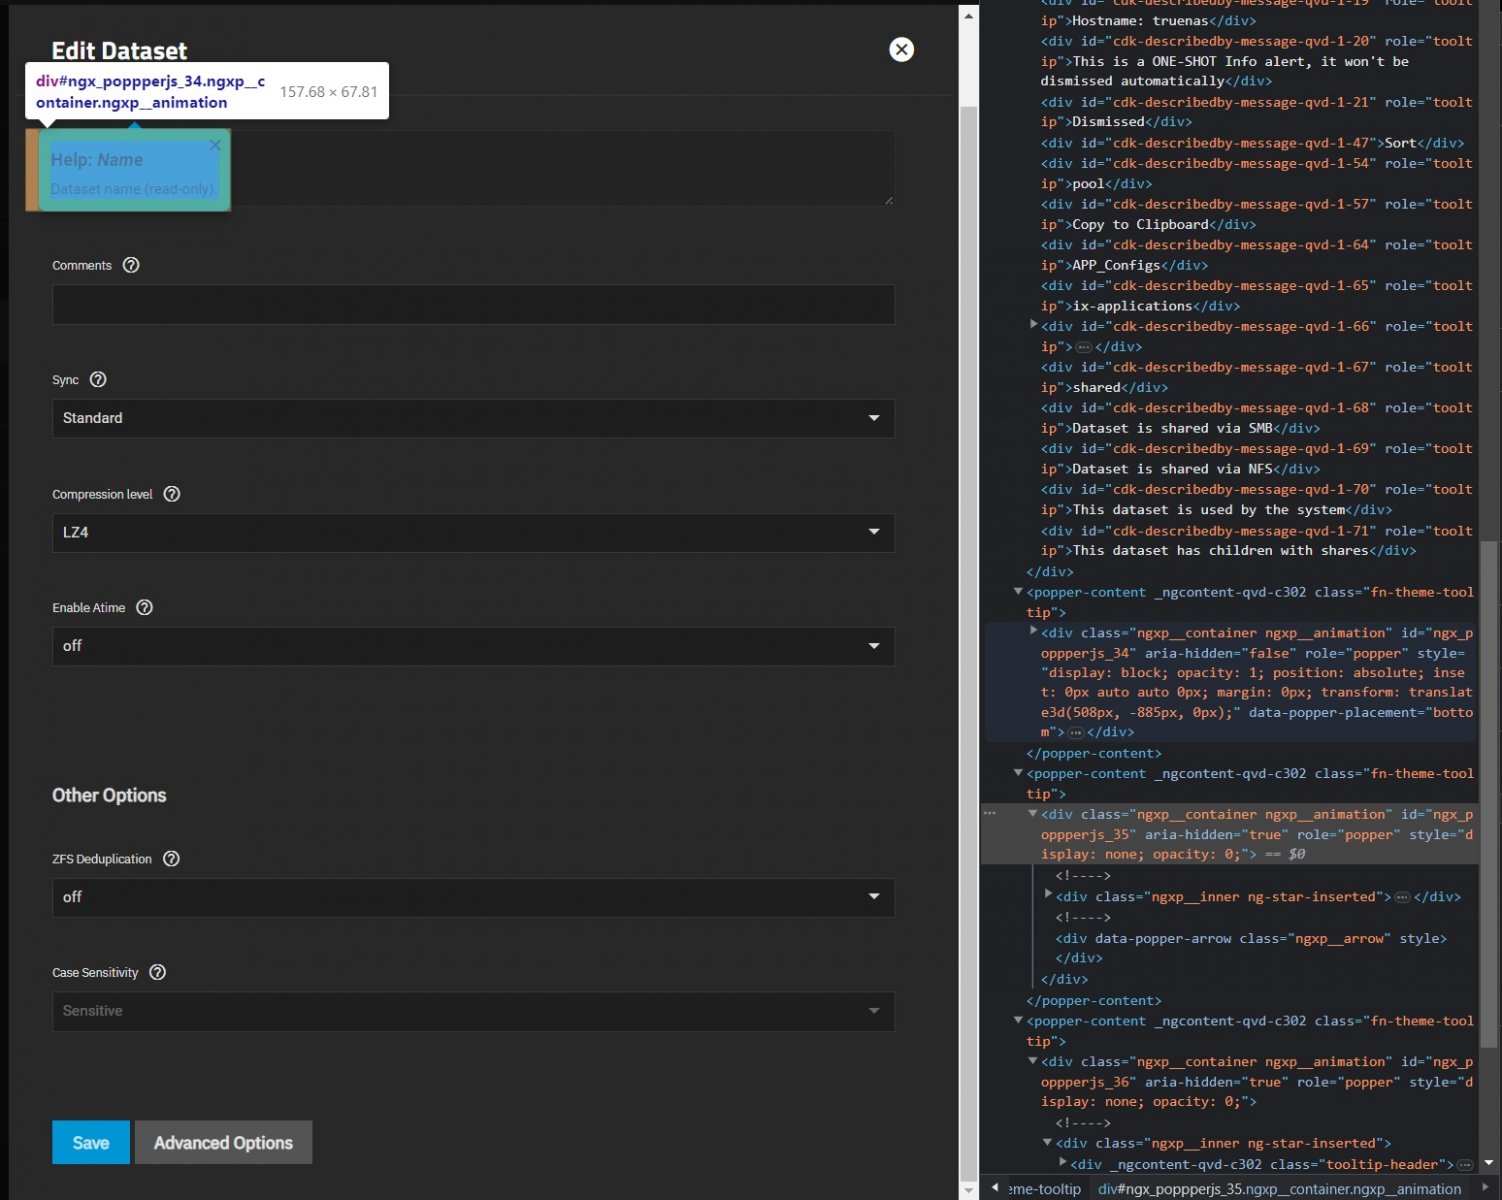Show help for Enable Atime
This screenshot has height=1200, width=1502.
145,608
